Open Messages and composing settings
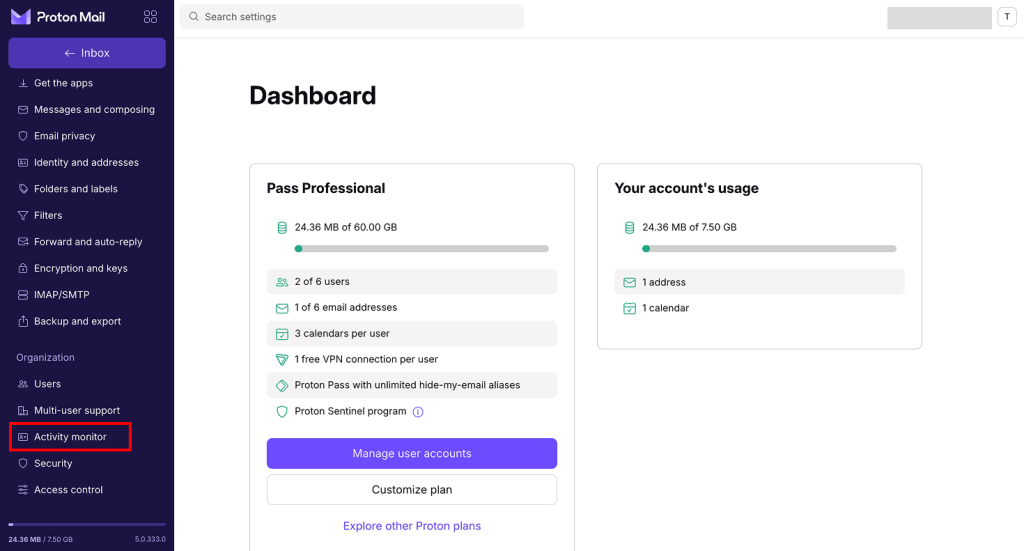 [94, 110]
